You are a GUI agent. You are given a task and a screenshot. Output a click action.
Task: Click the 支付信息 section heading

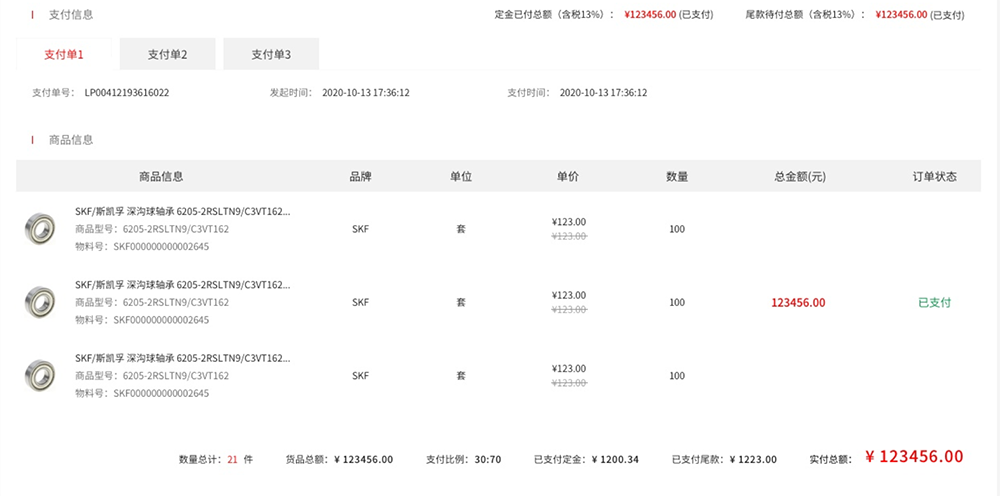point(71,15)
